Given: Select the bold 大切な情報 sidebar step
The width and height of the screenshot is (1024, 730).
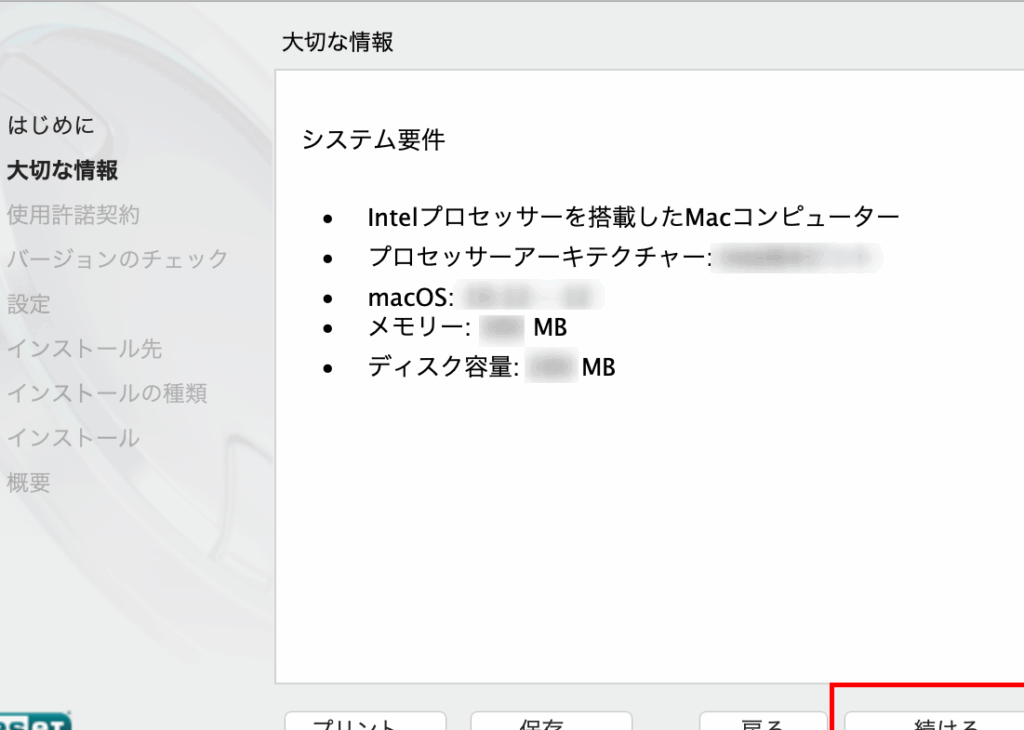Looking at the screenshot, I should pos(62,171).
